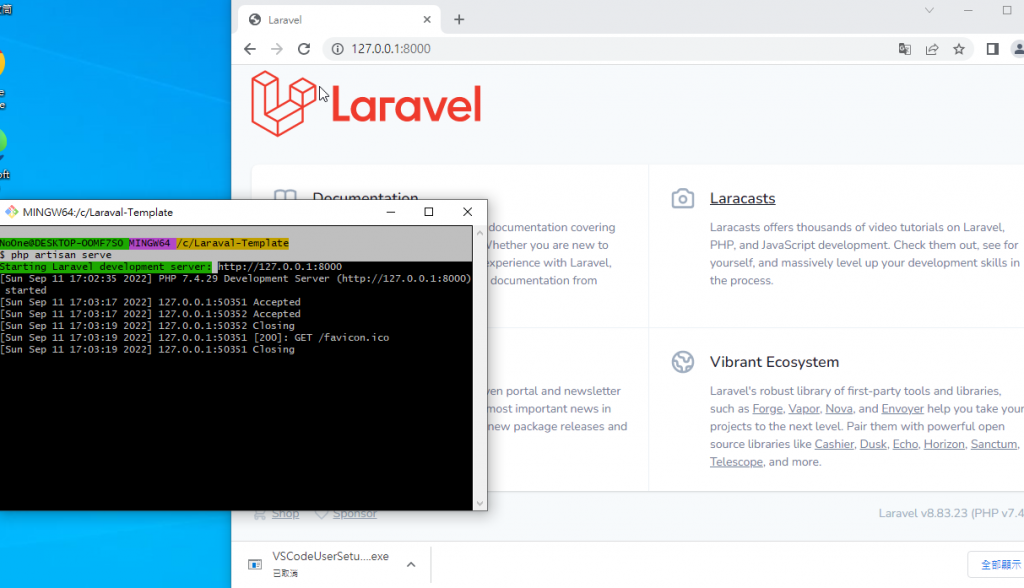1024x588 pixels.
Task: Open Chrome profile avatar
Action: 1018,49
